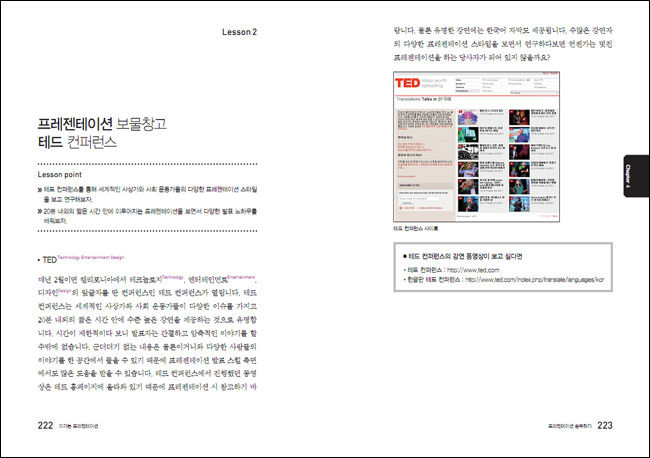Viewport: 650px width, 458px height.
Task: Open the Translations menu on the TED site
Action: [x=462, y=89]
